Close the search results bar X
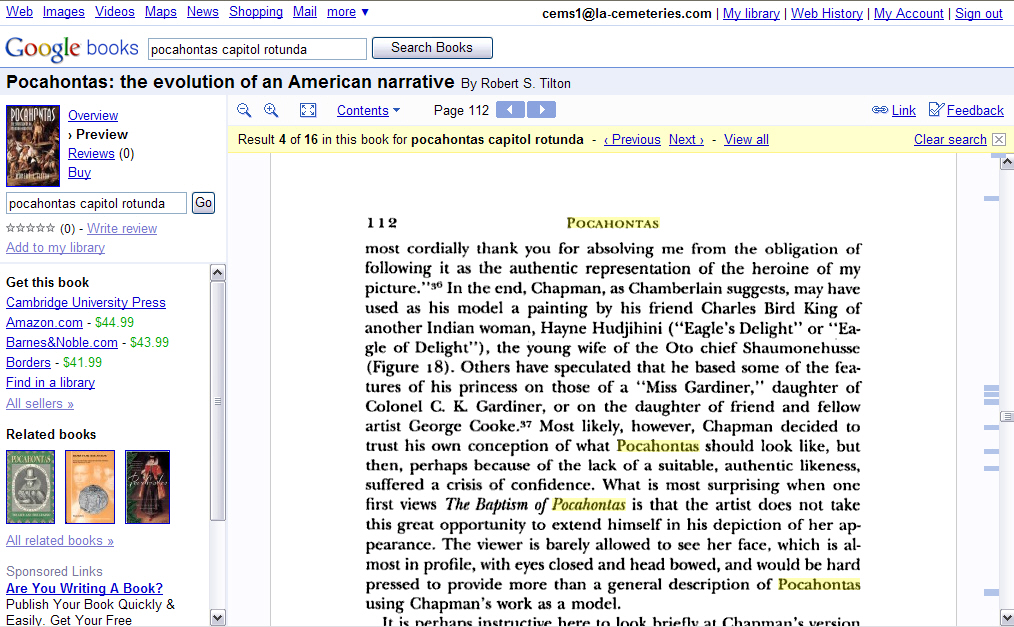 (x=999, y=140)
